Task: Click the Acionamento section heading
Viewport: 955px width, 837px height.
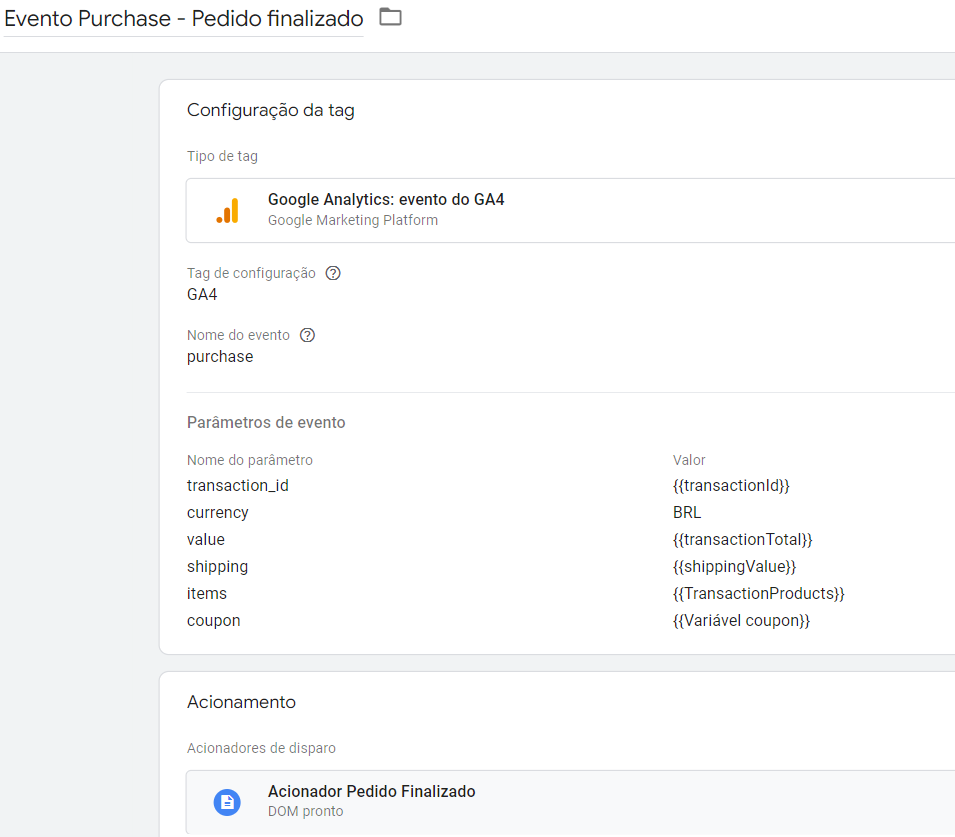Action: pyautogui.click(x=241, y=702)
